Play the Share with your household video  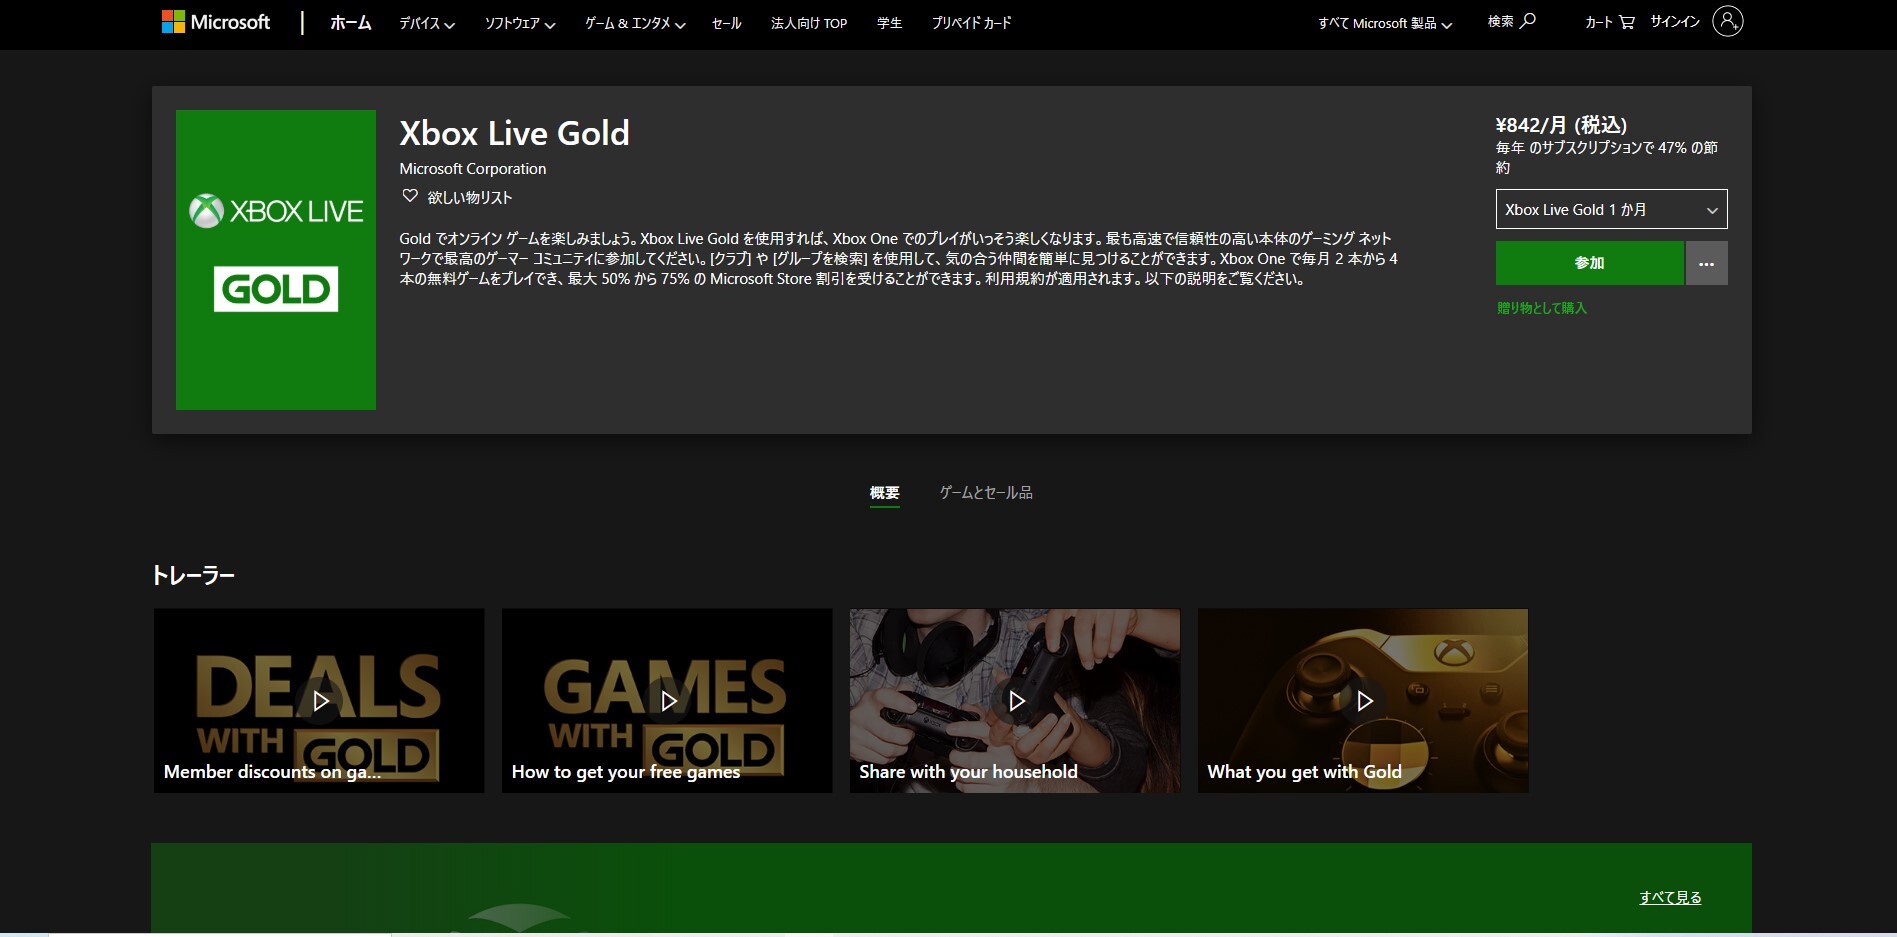click(x=1015, y=701)
